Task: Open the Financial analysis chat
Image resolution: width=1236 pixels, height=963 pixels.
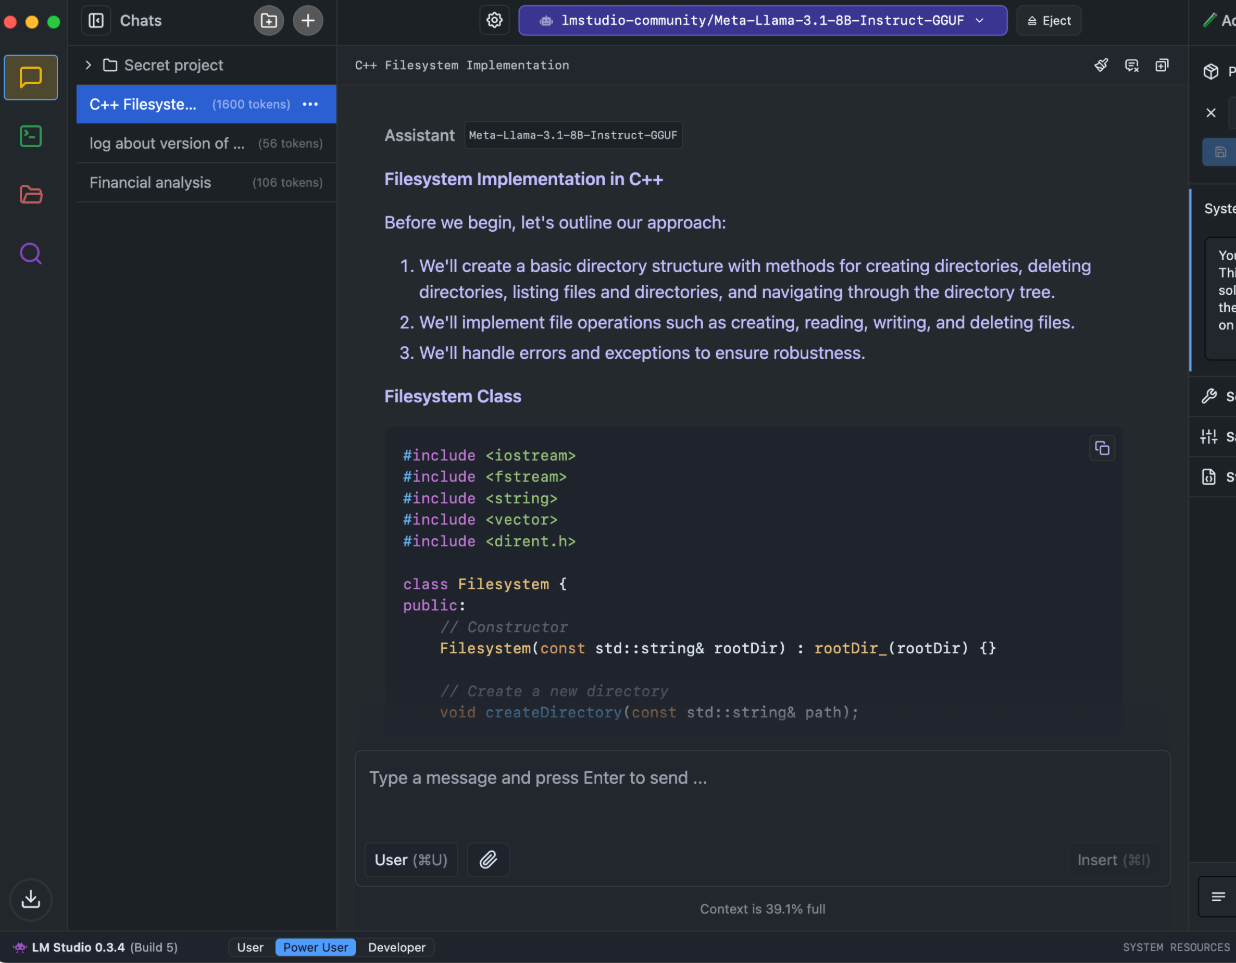Action: (x=151, y=182)
